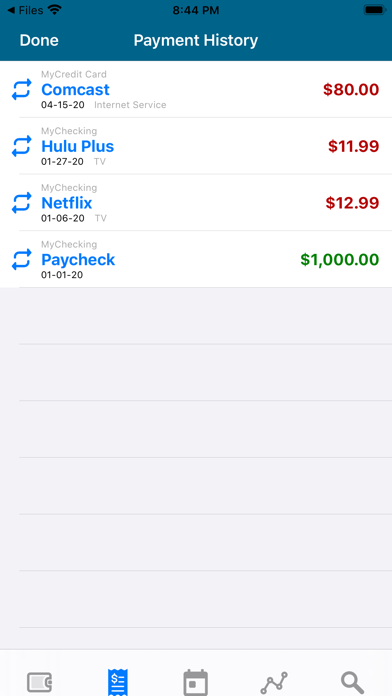Tap the Payment History title

(196, 40)
